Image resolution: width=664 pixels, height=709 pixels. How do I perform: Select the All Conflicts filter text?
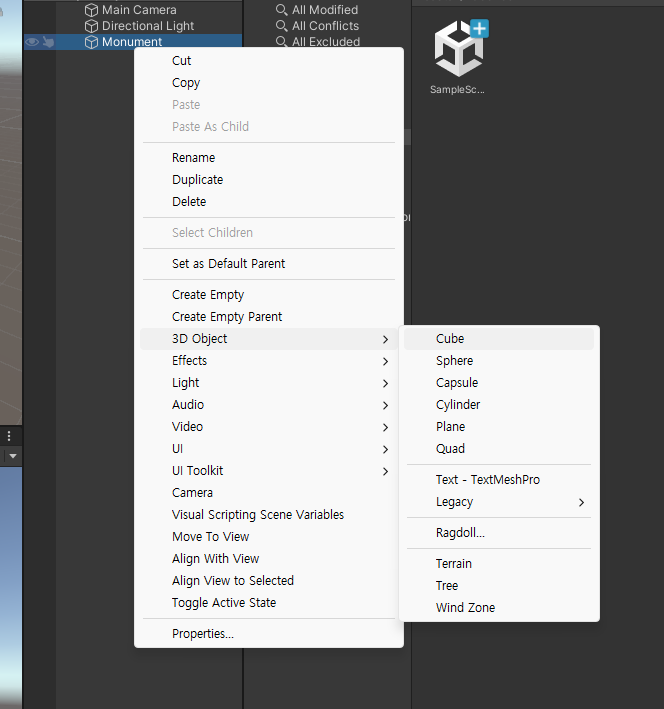point(325,26)
